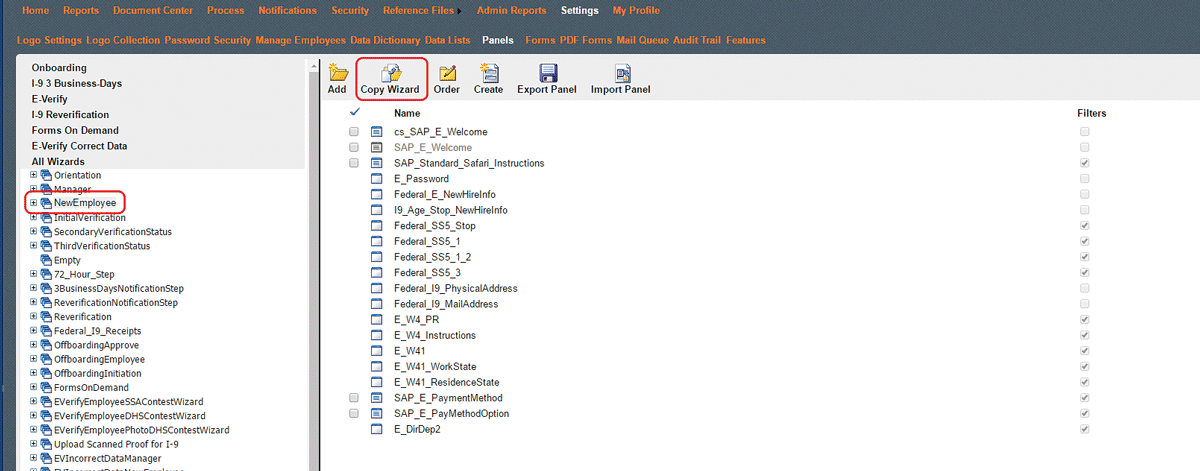Screen dimensions: 1200x471
Task: Click the select-all checkmark column header
Action: [x=354, y=113]
